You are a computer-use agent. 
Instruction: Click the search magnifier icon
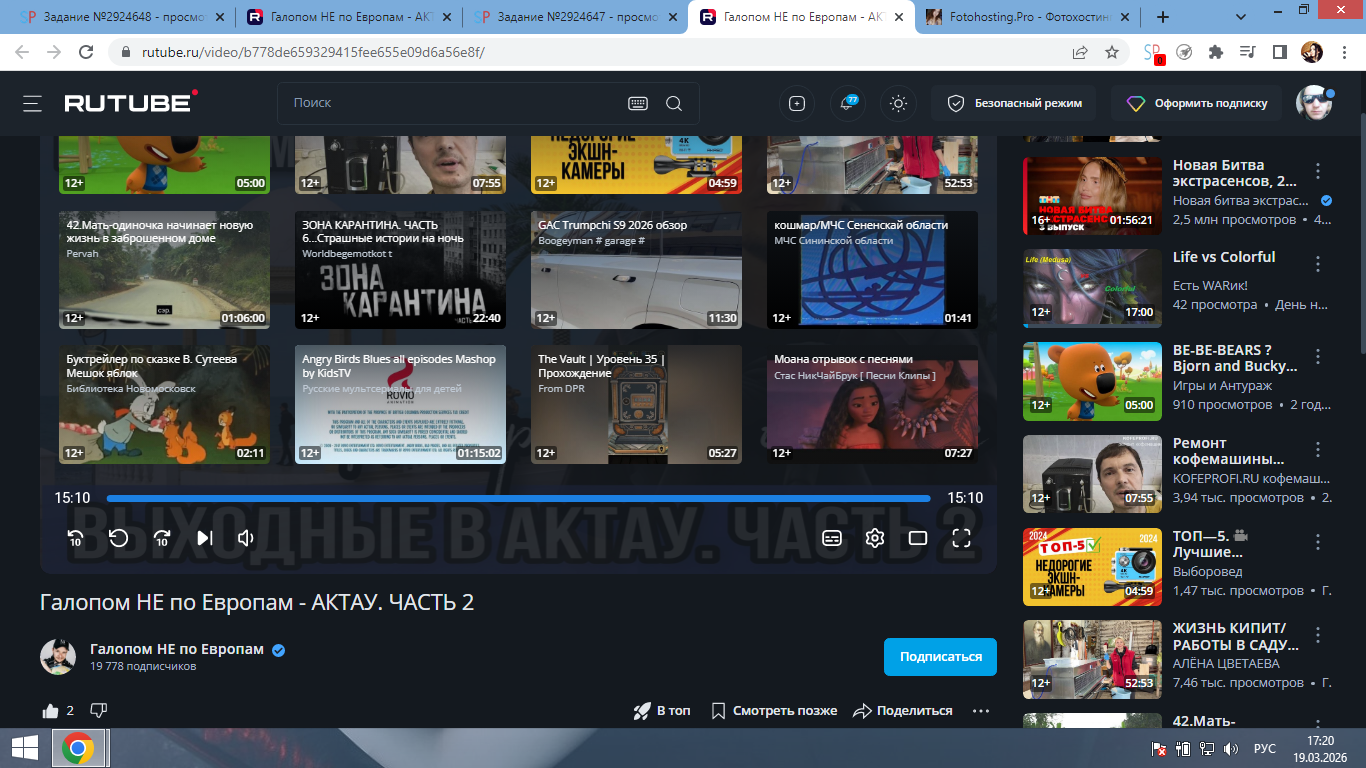coord(674,103)
